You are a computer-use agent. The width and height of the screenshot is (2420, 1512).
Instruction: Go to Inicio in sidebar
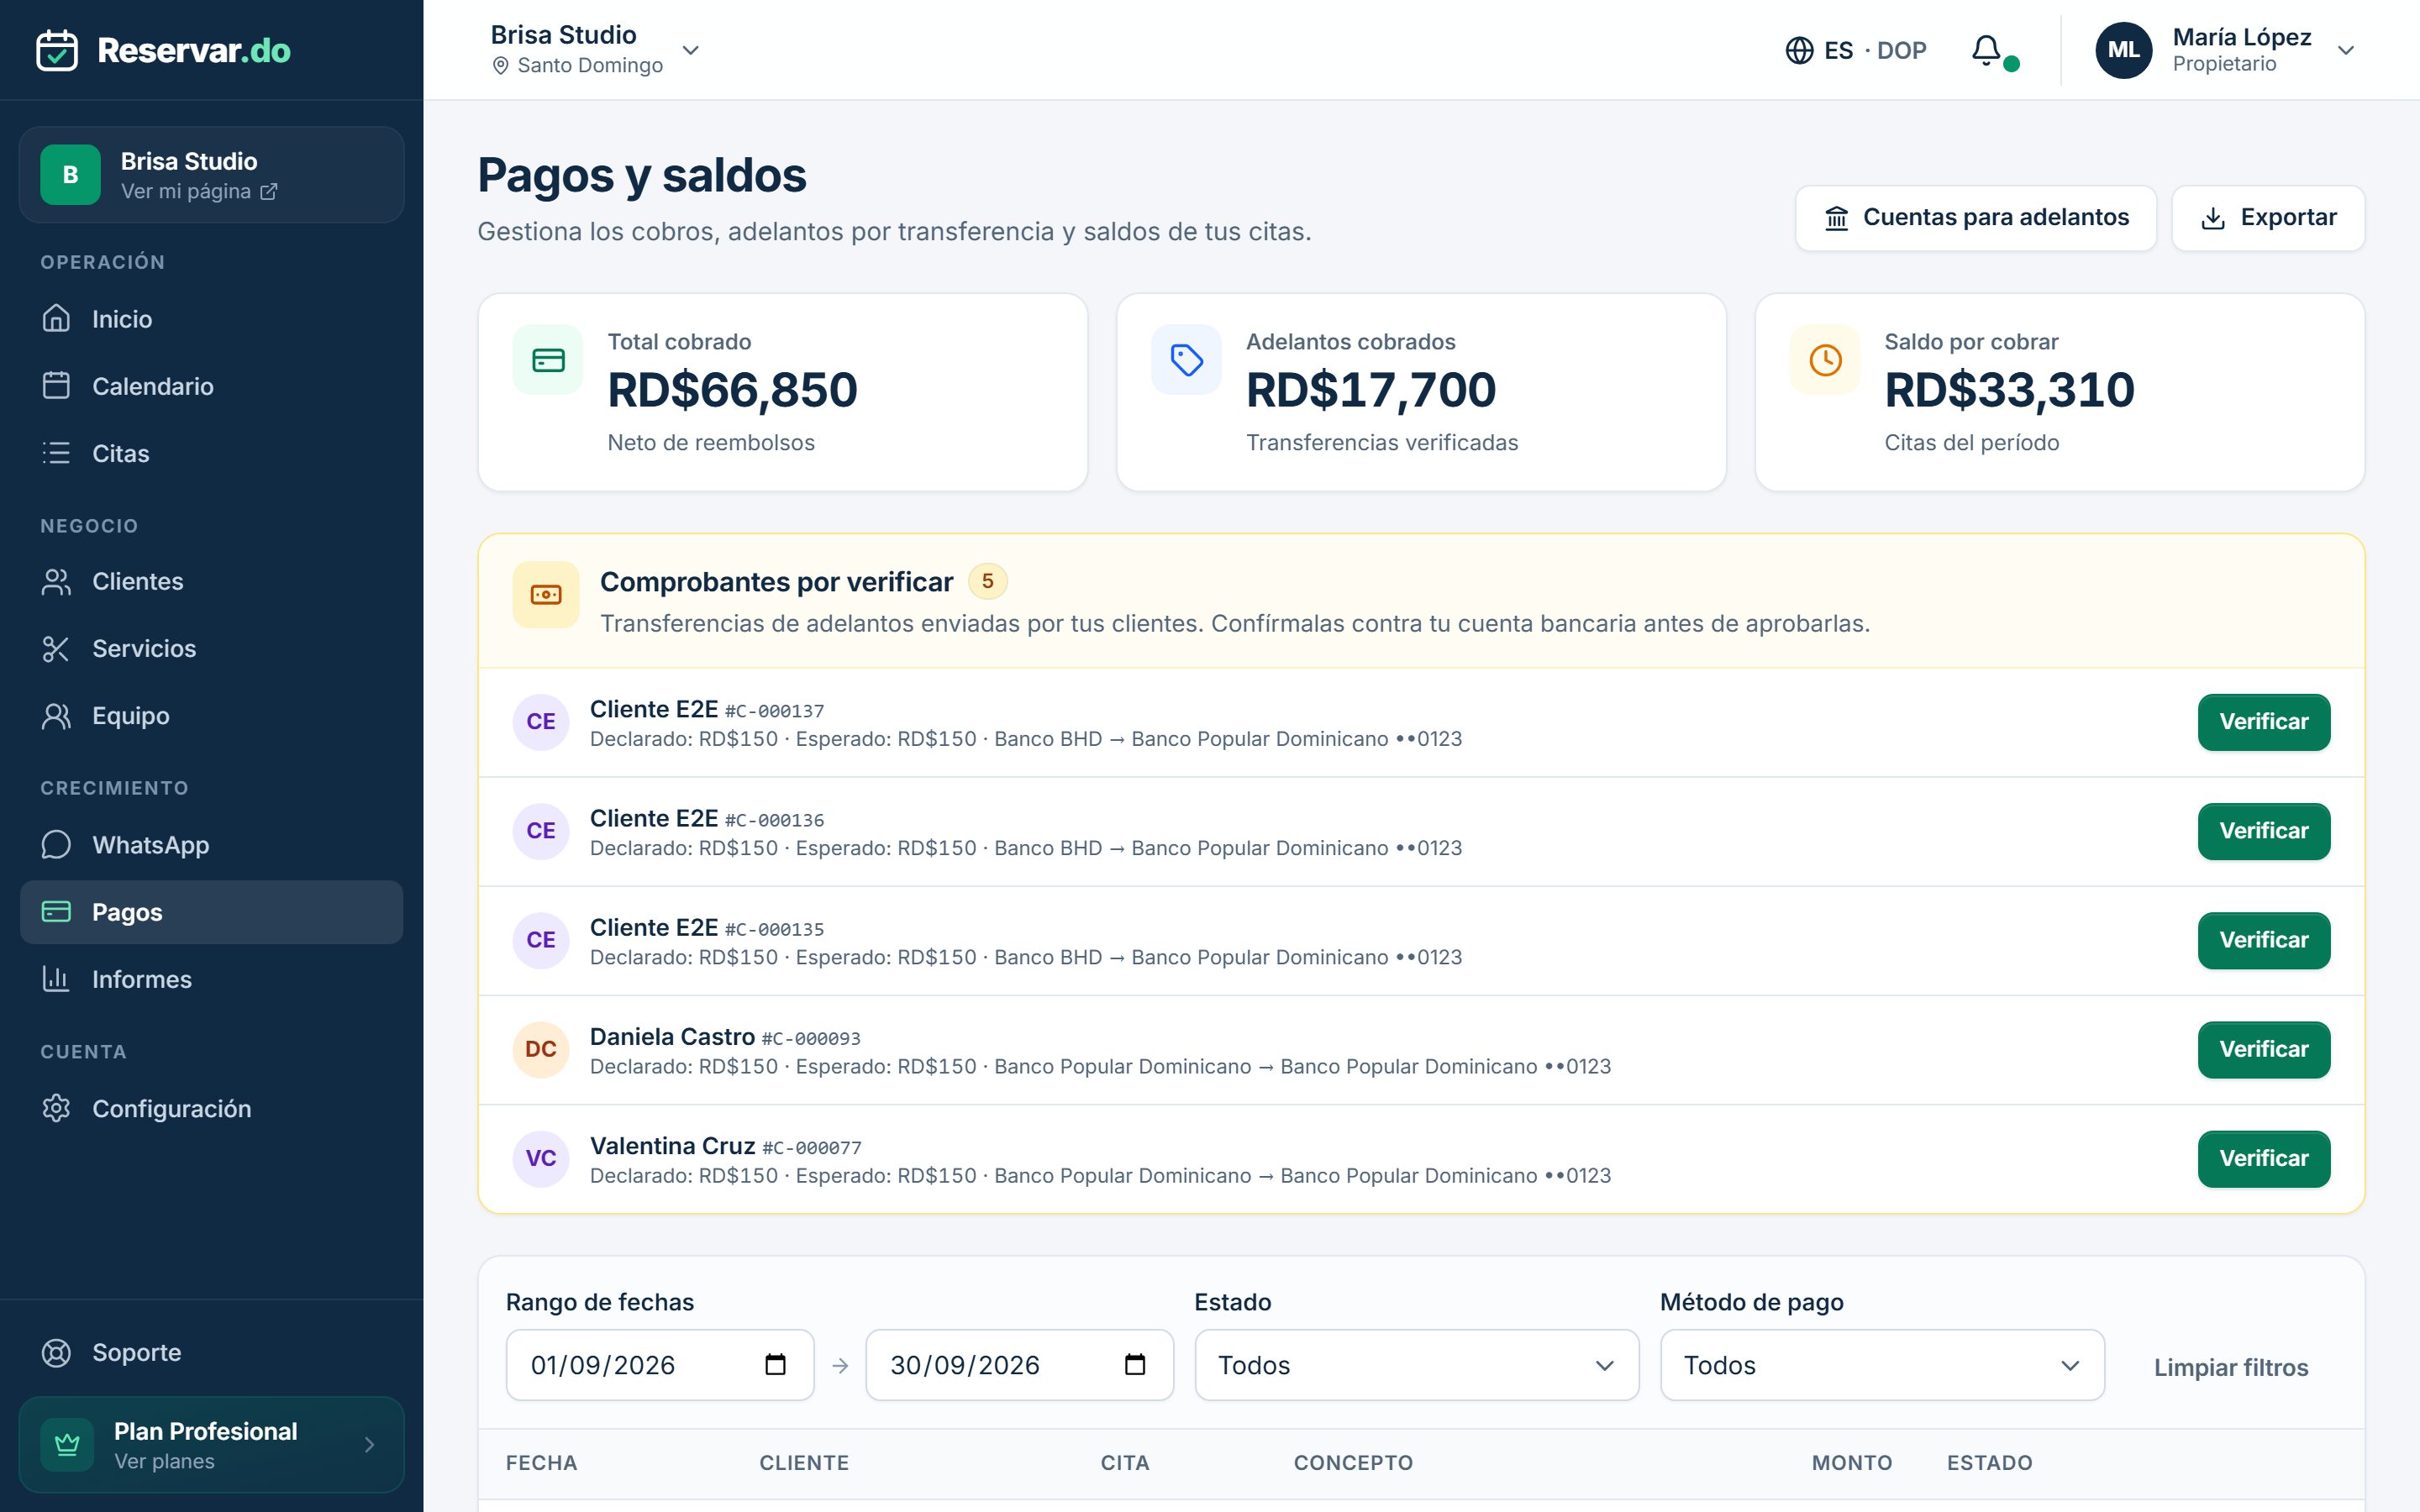[x=211, y=319]
